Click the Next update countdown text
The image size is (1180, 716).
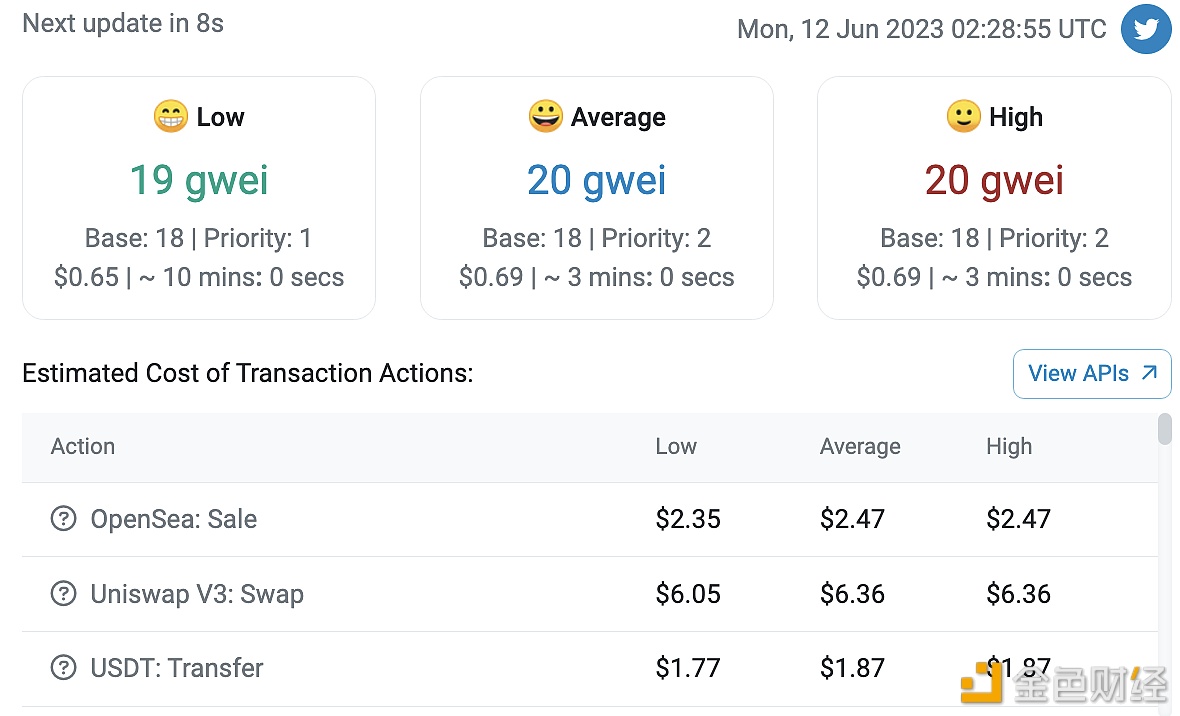(x=123, y=23)
